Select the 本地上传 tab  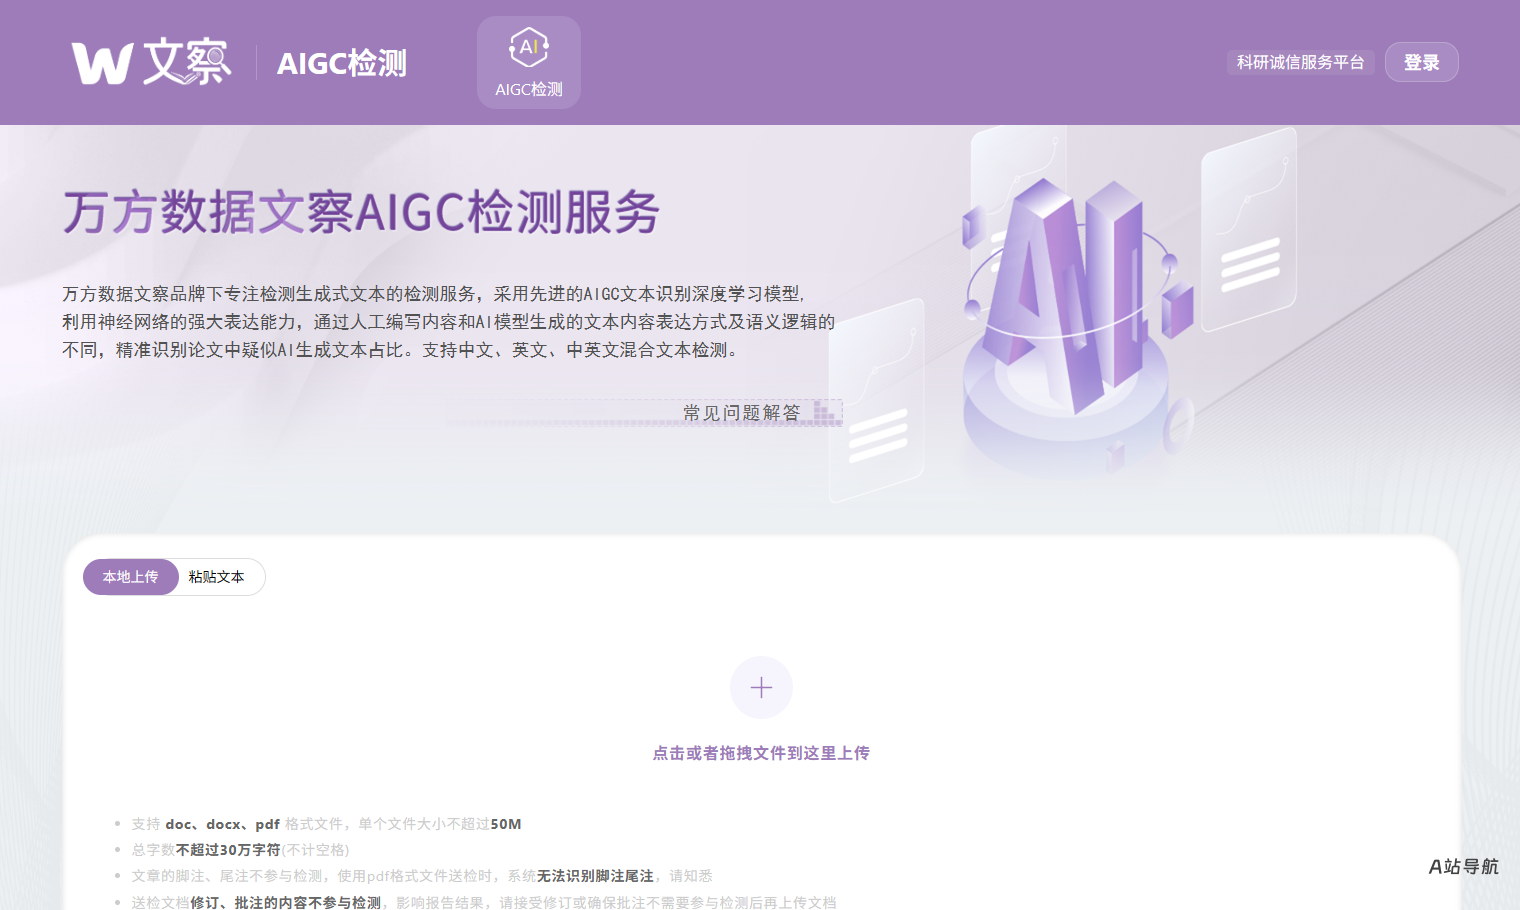pyautogui.click(x=131, y=577)
